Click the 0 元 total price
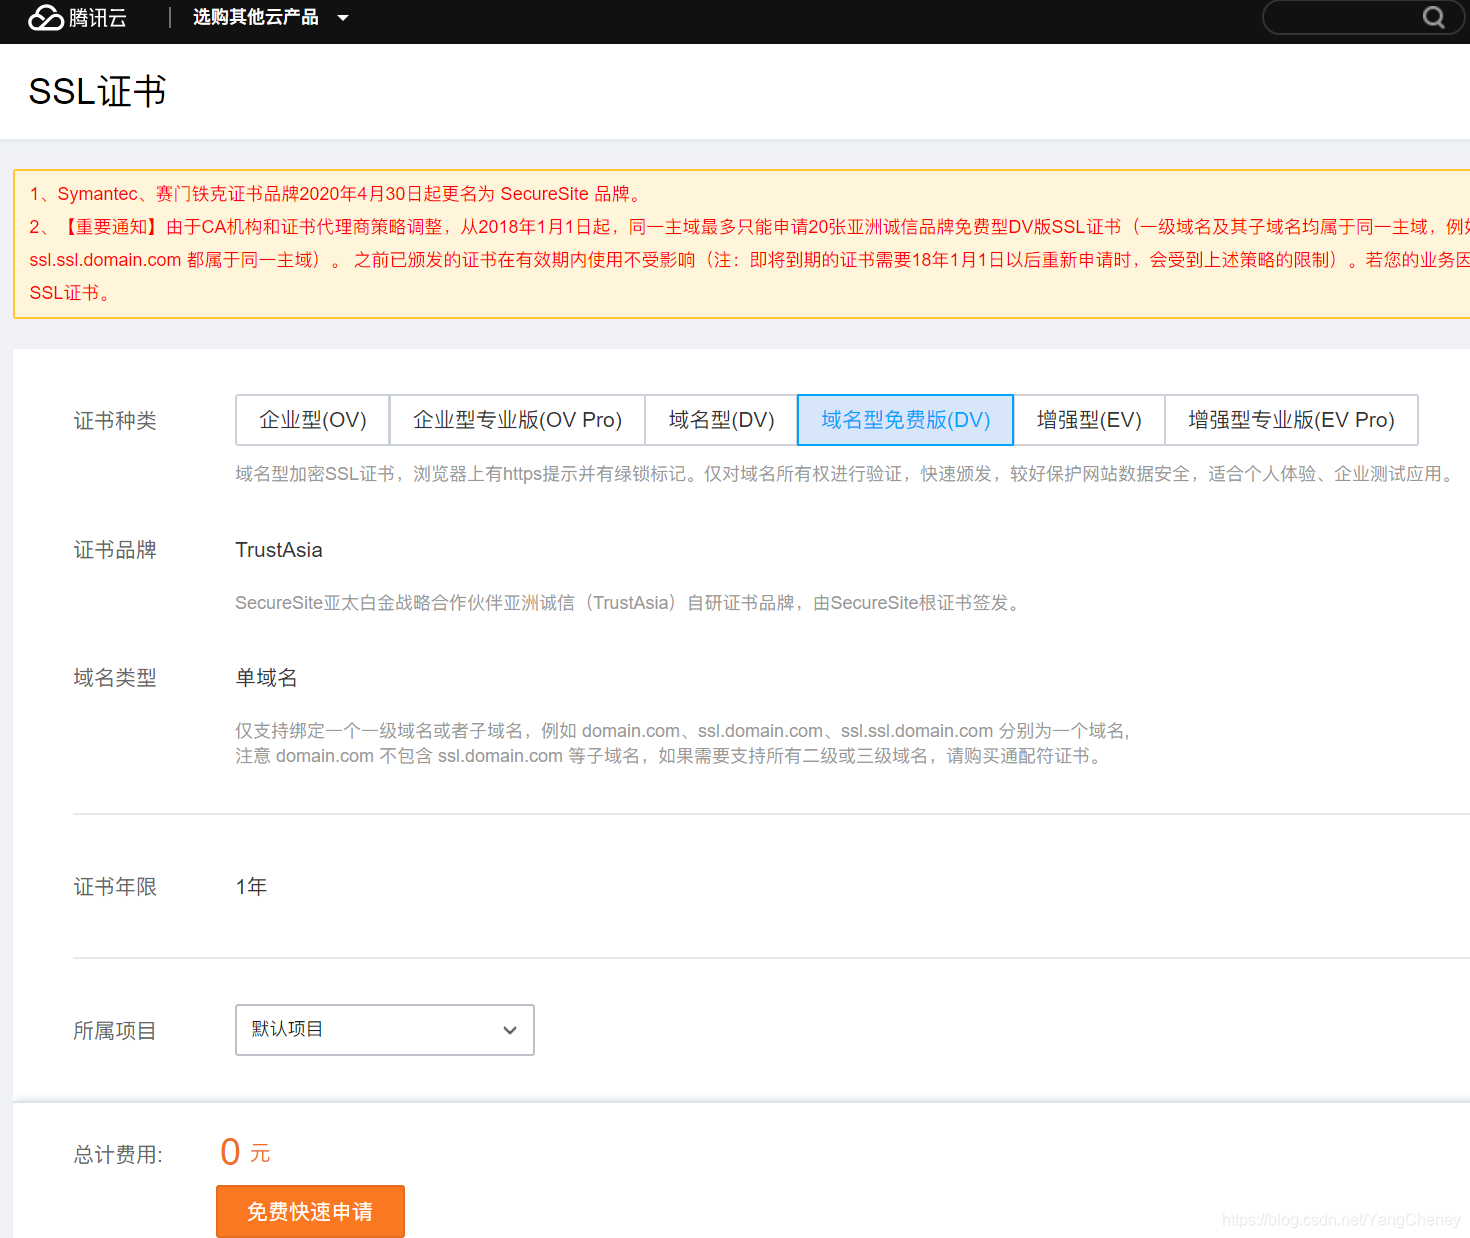The image size is (1470, 1238). 245,1152
